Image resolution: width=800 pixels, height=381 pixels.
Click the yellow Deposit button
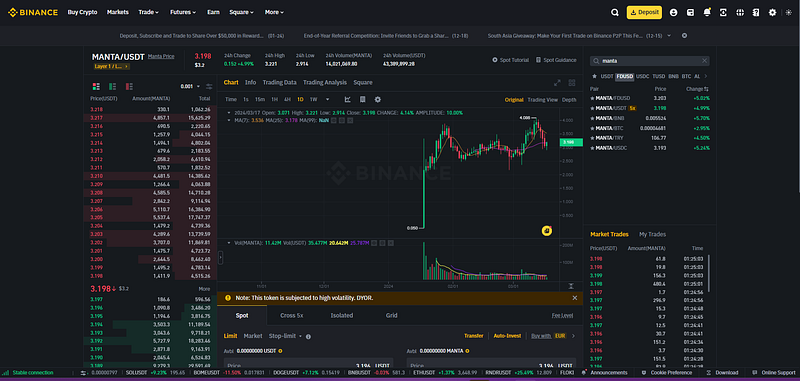[x=644, y=12]
